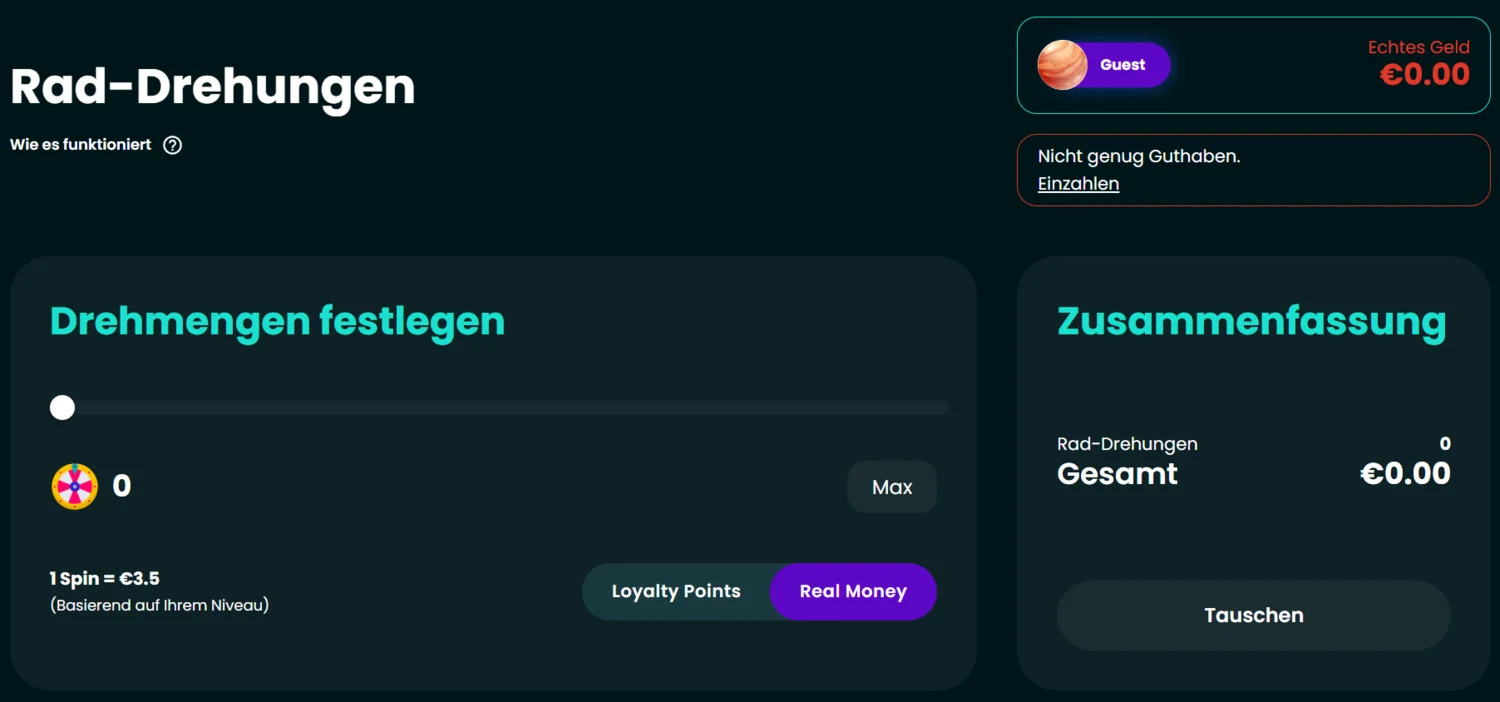Image resolution: width=1500 pixels, height=702 pixels.
Task: Click the Echtes Geld €0.00 balance
Action: click(1420, 63)
